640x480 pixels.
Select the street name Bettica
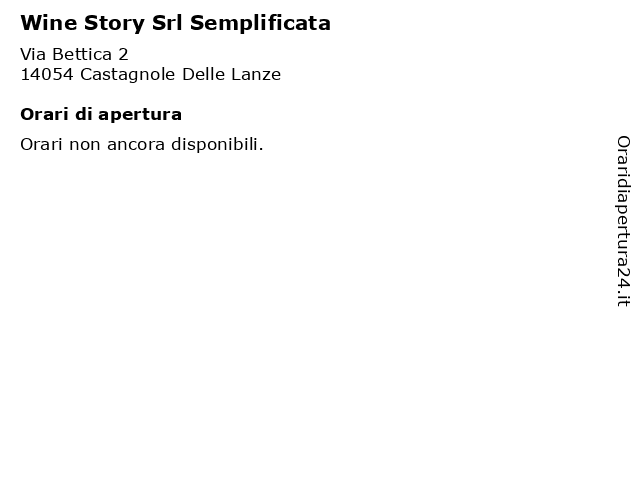point(82,54)
